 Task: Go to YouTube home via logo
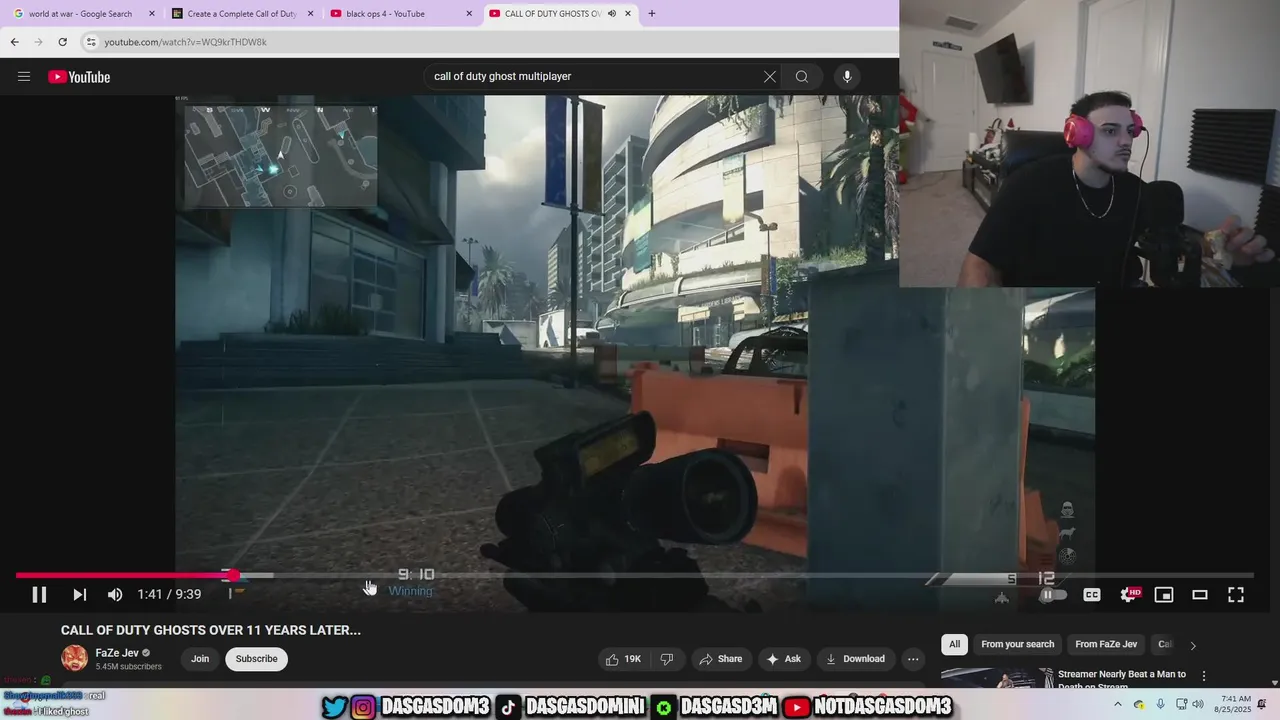[79, 77]
